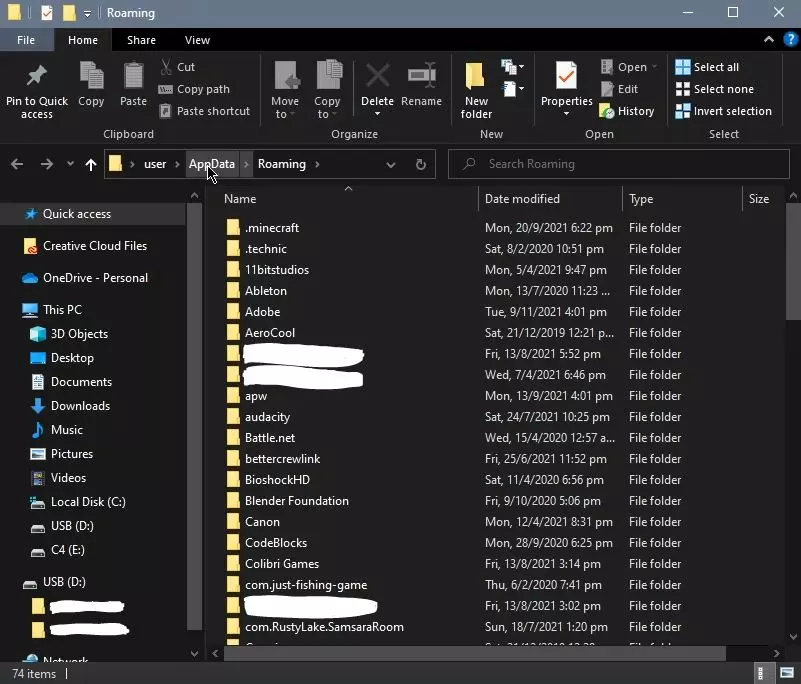801x684 pixels.
Task: Open the address bar history dropdown
Action: point(391,164)
